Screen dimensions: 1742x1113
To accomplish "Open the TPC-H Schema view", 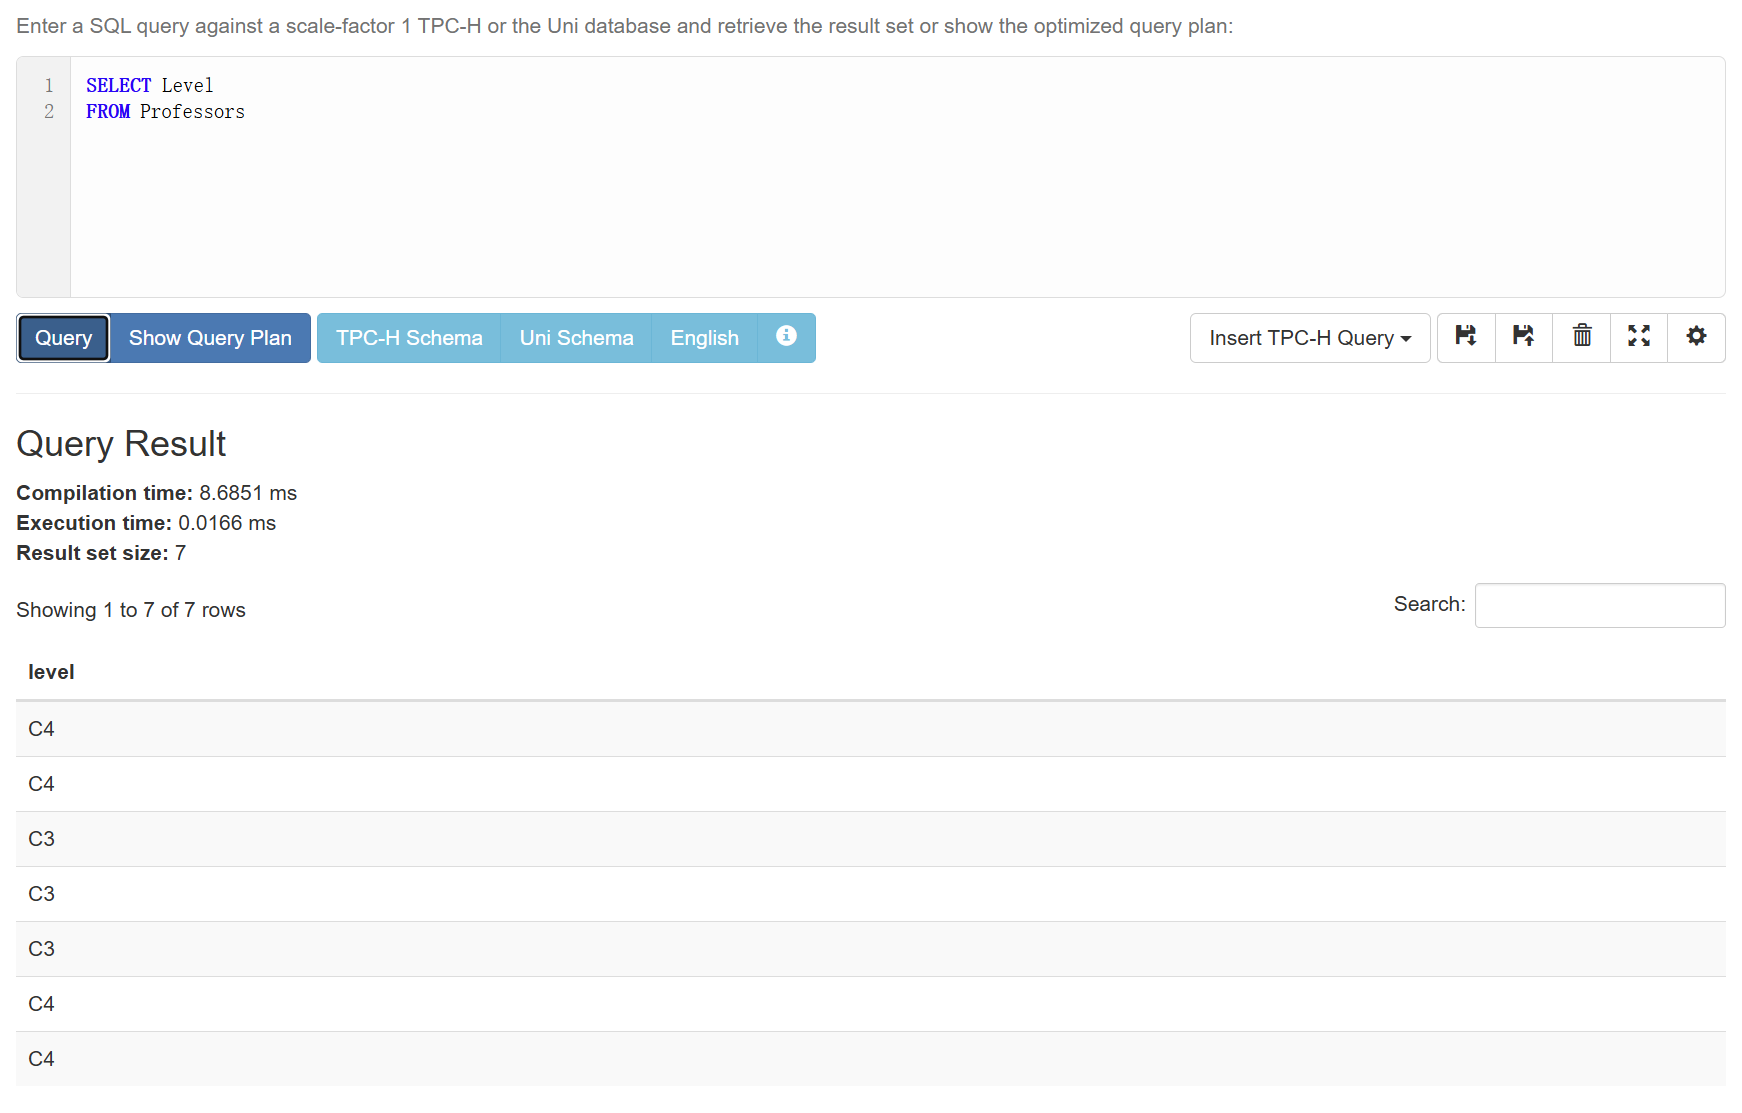I will pyautogui.click(x=409, y=338).
